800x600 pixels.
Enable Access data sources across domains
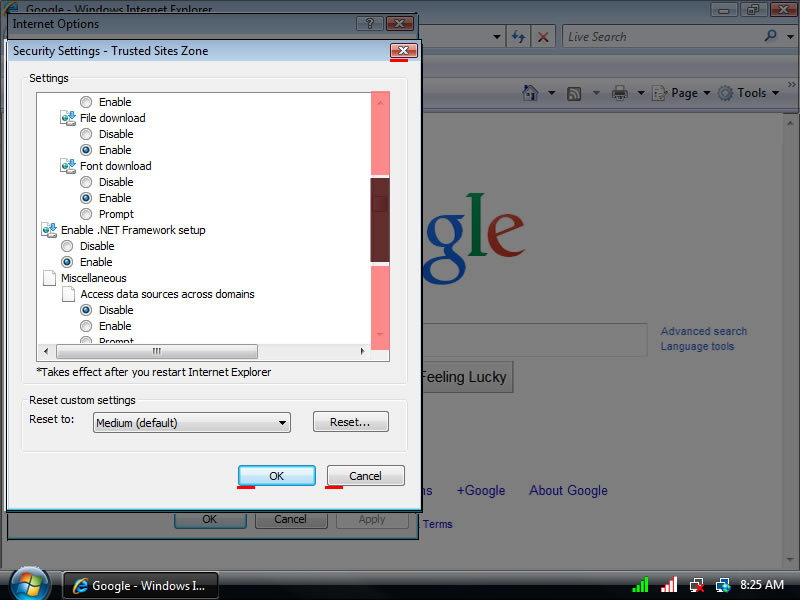click(86, 326)
